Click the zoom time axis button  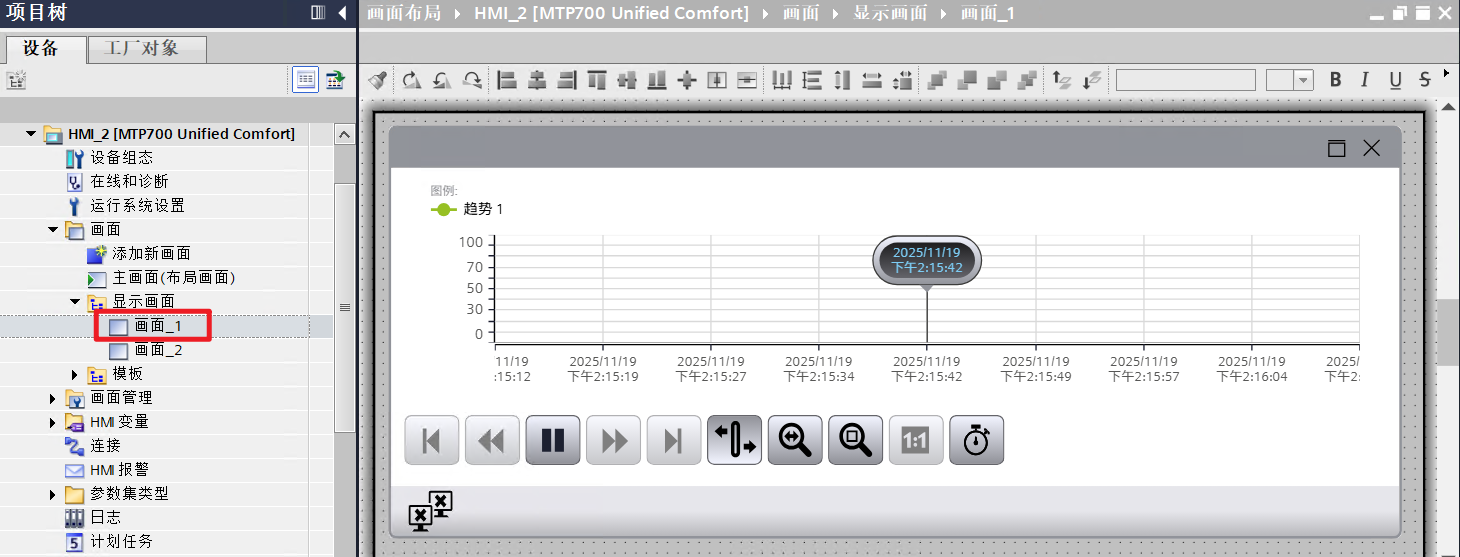(x=795, y=440)
